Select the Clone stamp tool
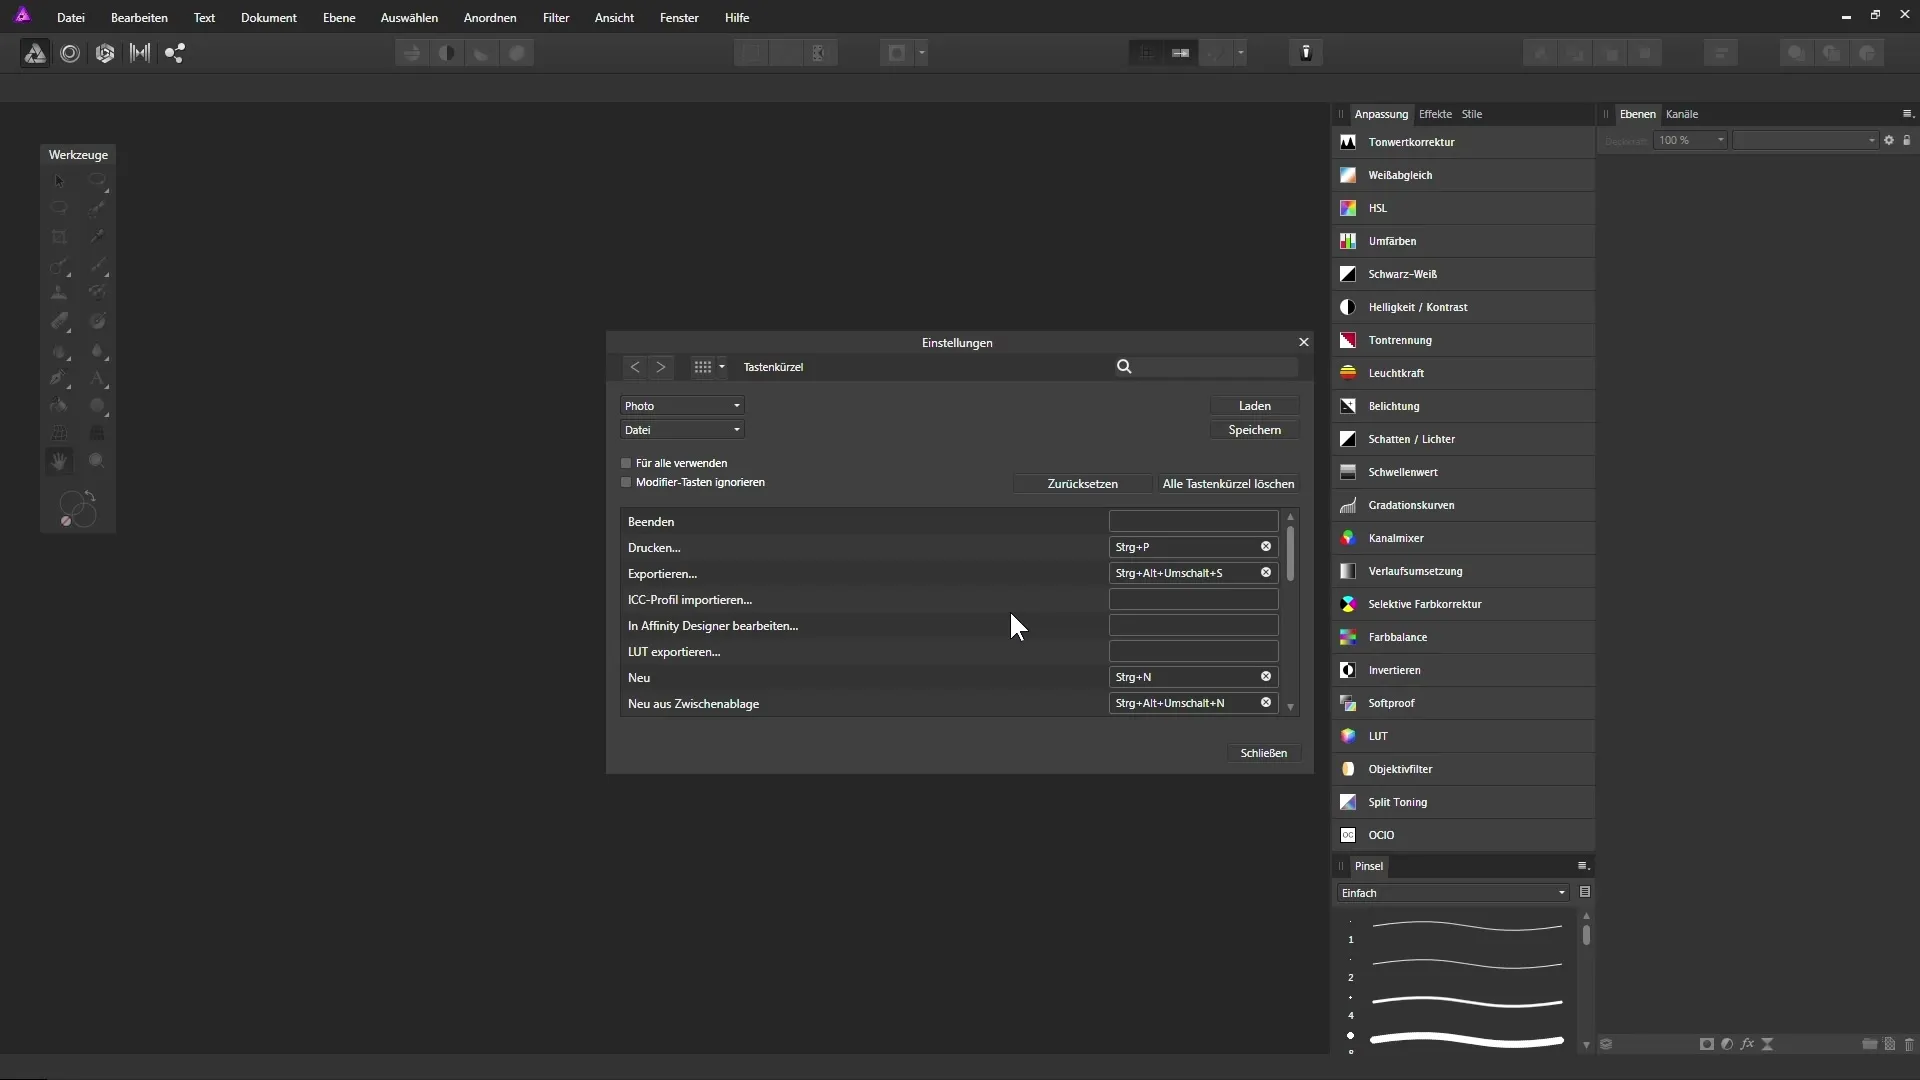 point(59,293)
